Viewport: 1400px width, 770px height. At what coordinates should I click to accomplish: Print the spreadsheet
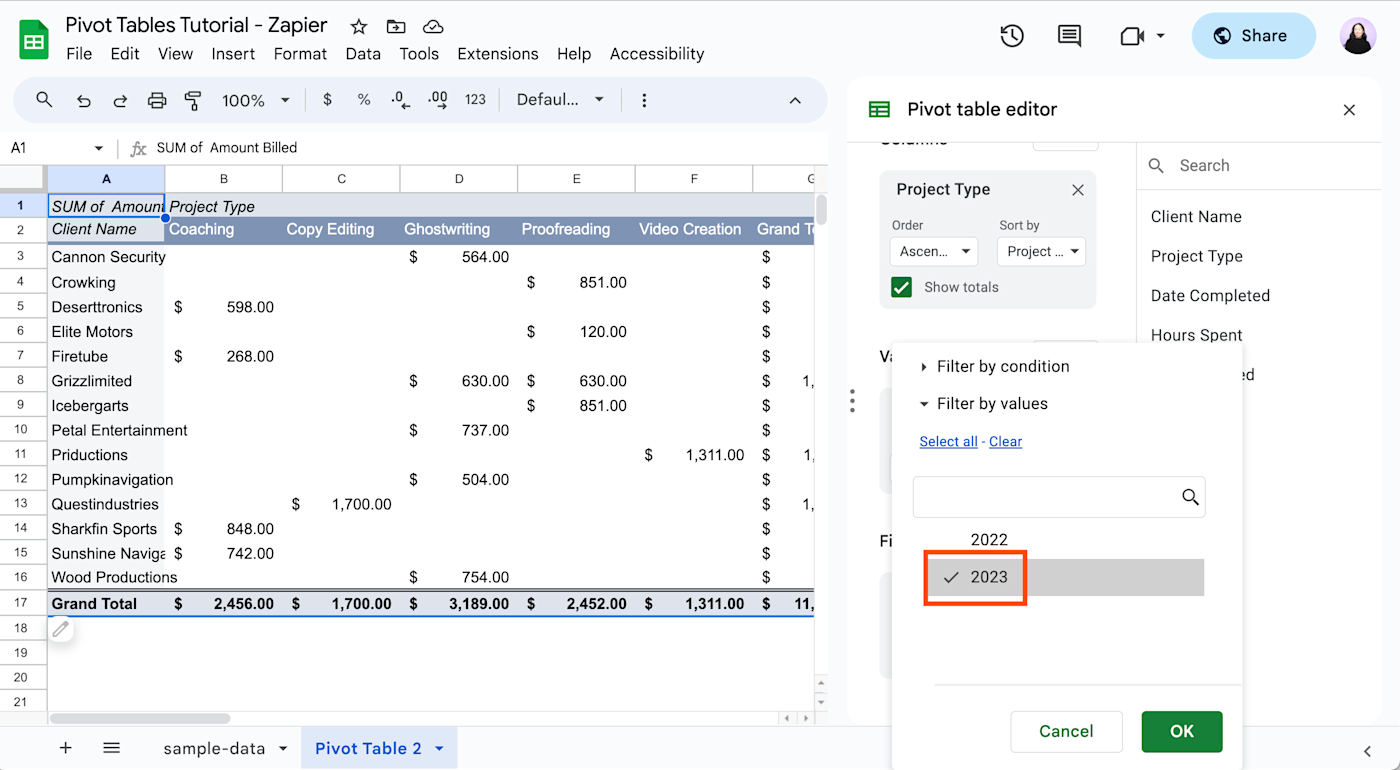point(157,100)
